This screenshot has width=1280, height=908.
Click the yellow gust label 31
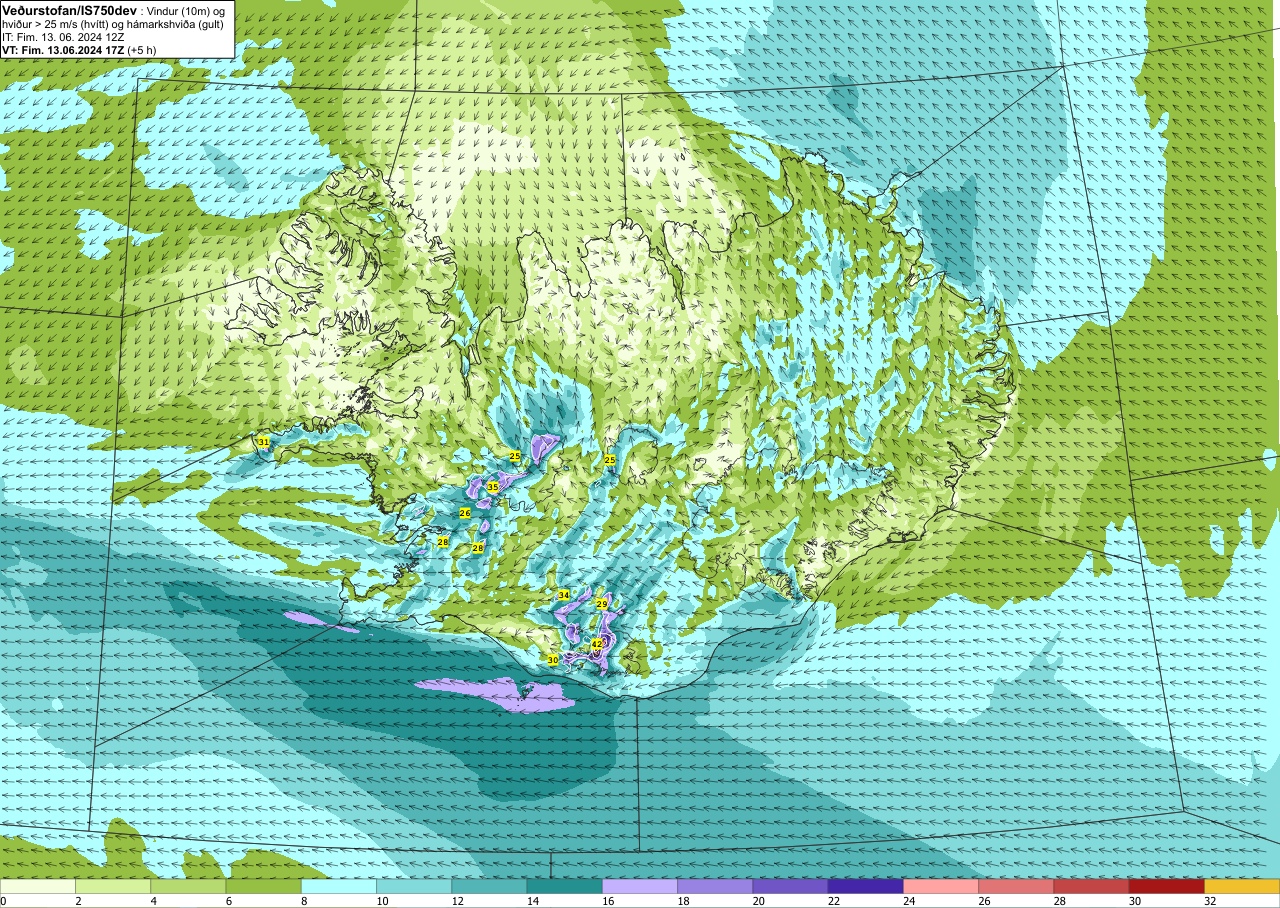click(263, 442)
